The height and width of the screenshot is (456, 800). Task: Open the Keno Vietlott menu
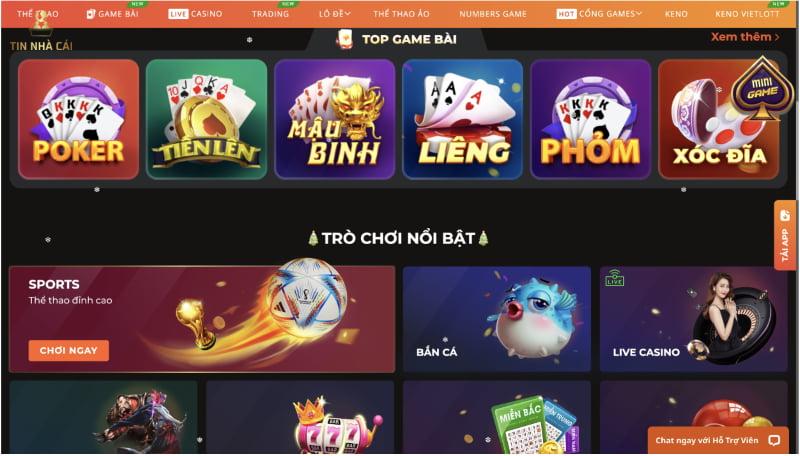(x=747, y=14)
